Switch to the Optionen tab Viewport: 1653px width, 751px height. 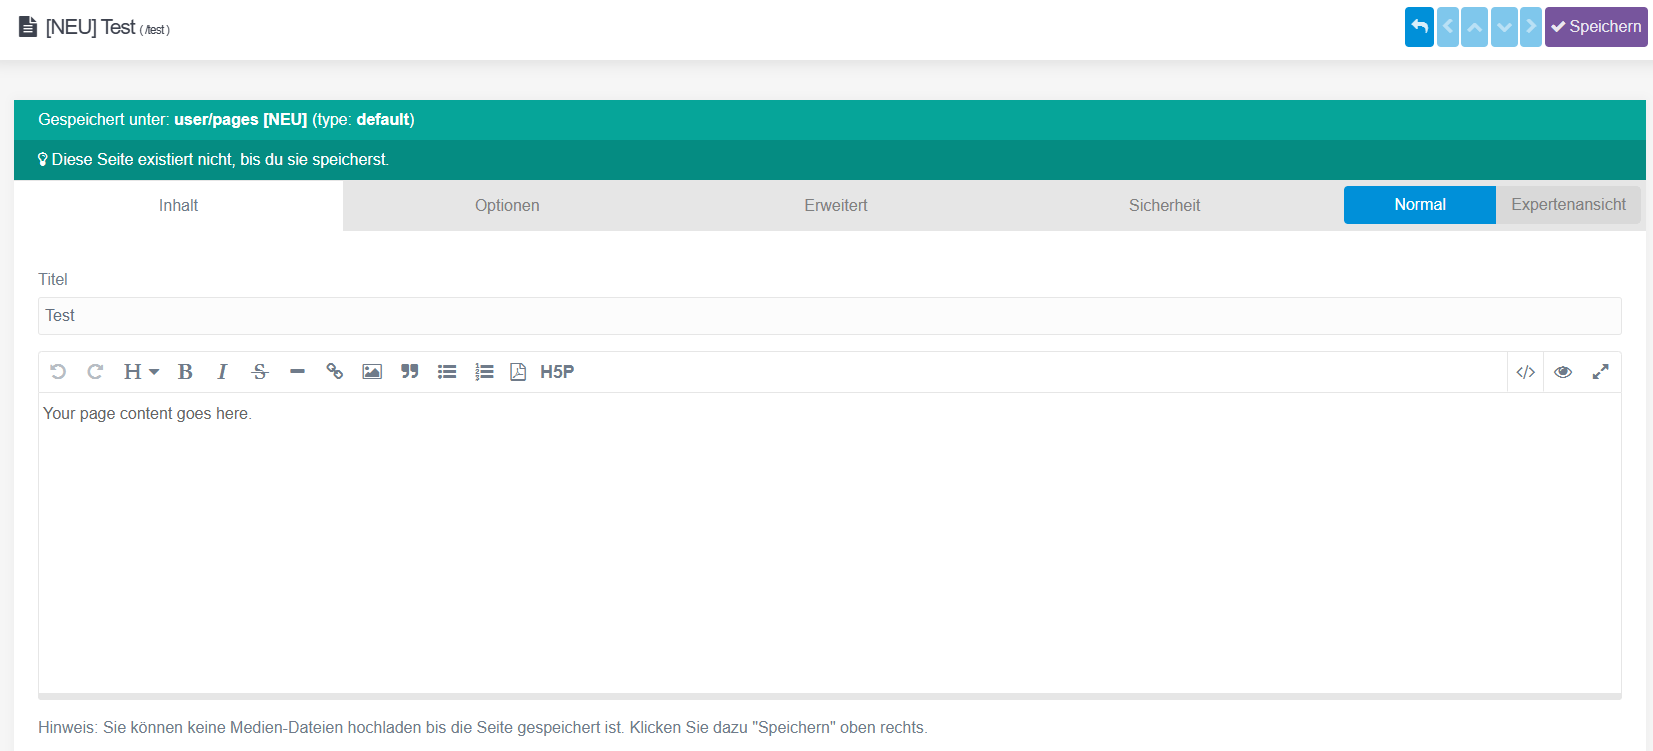pyautogui.click(x=507, y=205)
